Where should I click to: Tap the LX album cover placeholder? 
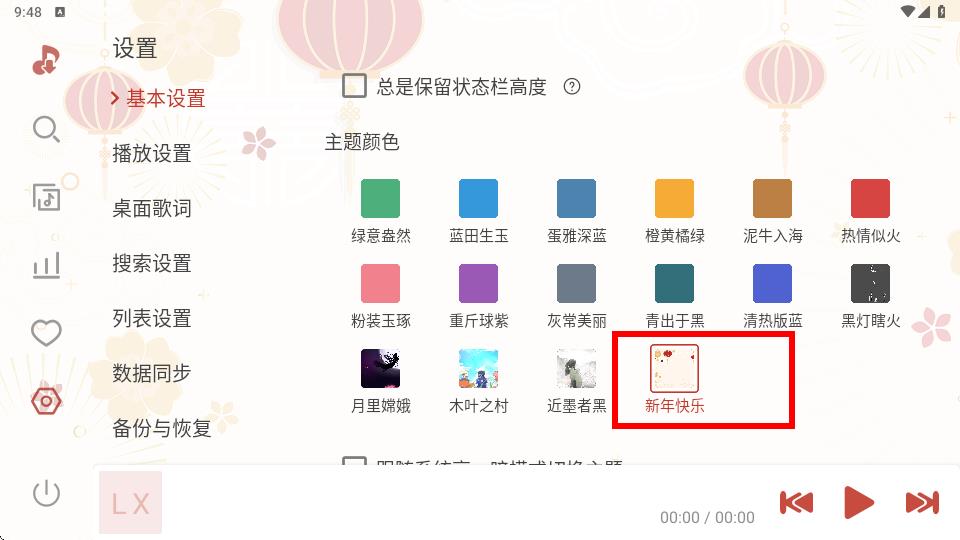point(130,502)
